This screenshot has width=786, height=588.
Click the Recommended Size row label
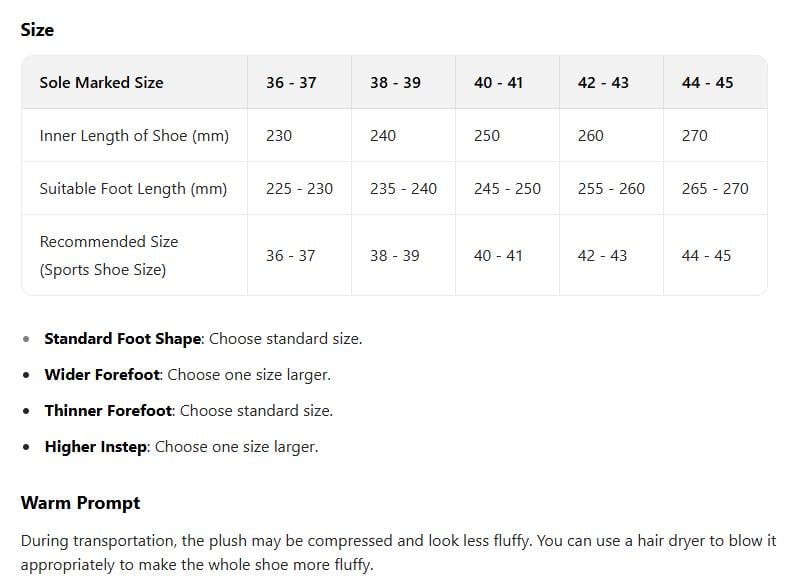[x=108, y=255]
